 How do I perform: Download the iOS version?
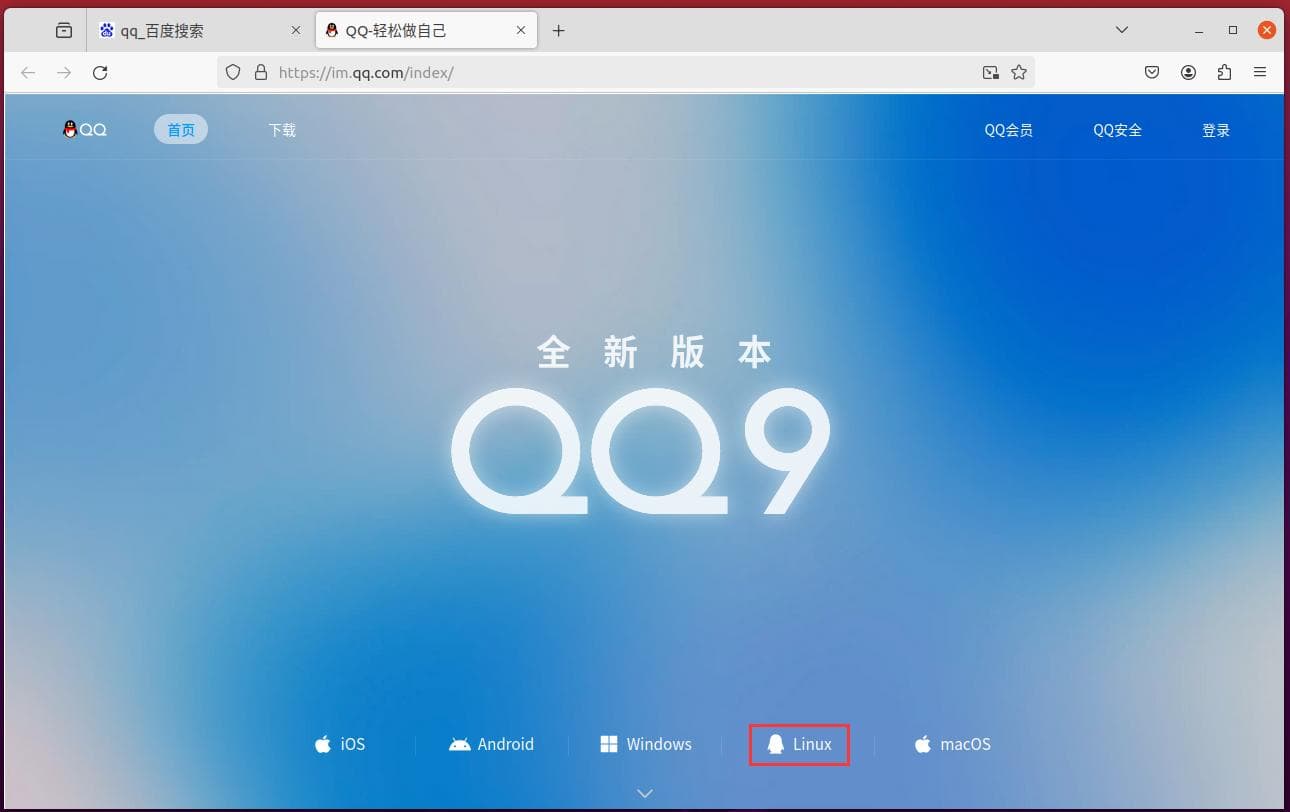coord(340,744)
